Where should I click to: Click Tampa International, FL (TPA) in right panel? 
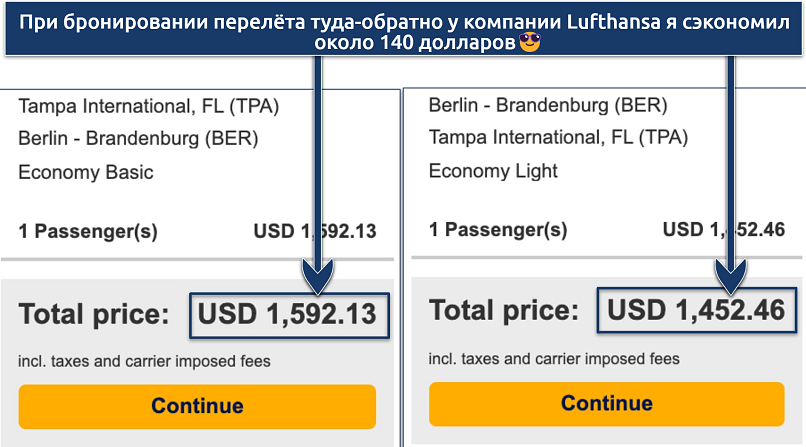pos(558,137)
